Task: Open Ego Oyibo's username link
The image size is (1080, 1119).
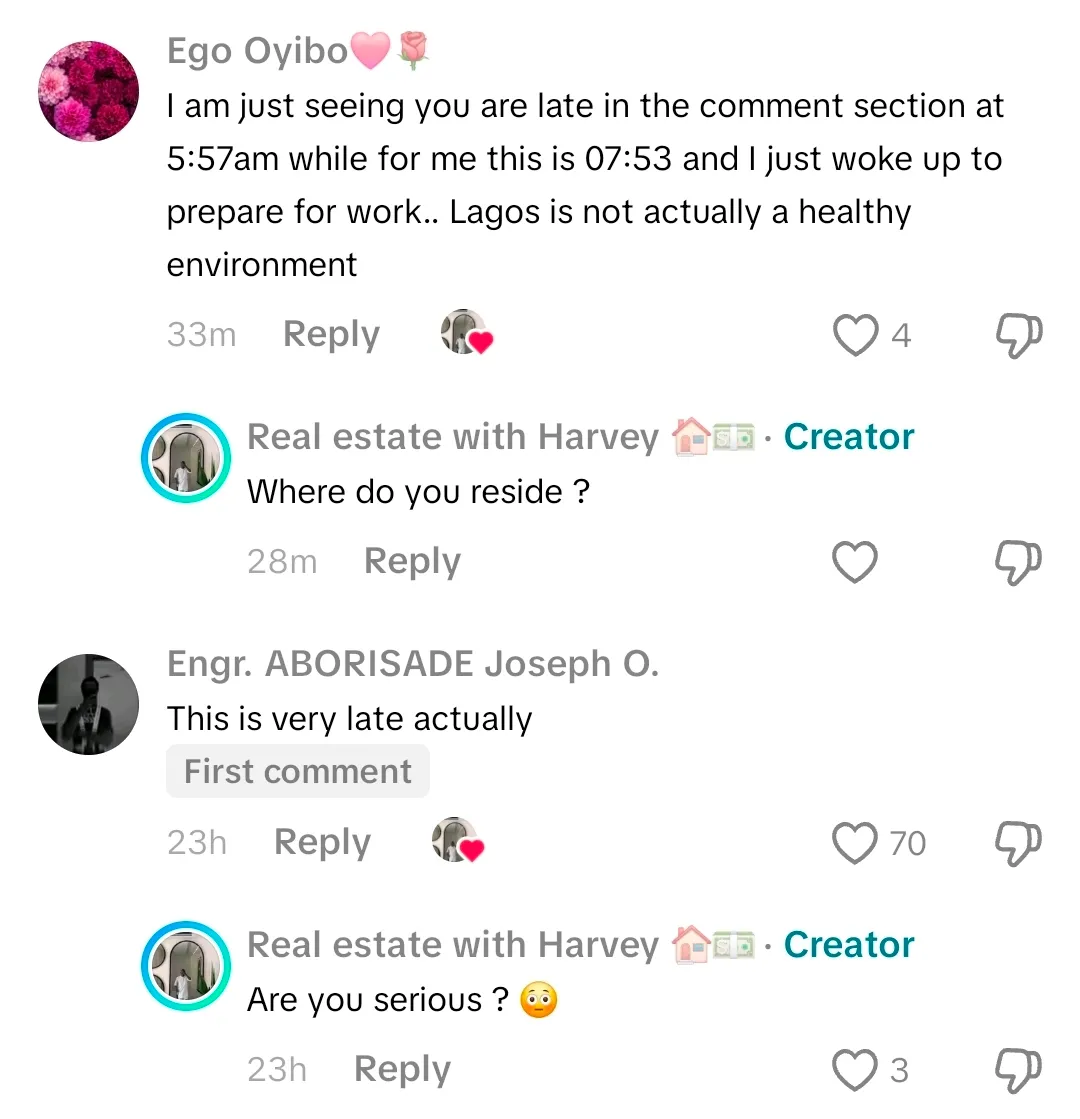Action: pos(257,51)
